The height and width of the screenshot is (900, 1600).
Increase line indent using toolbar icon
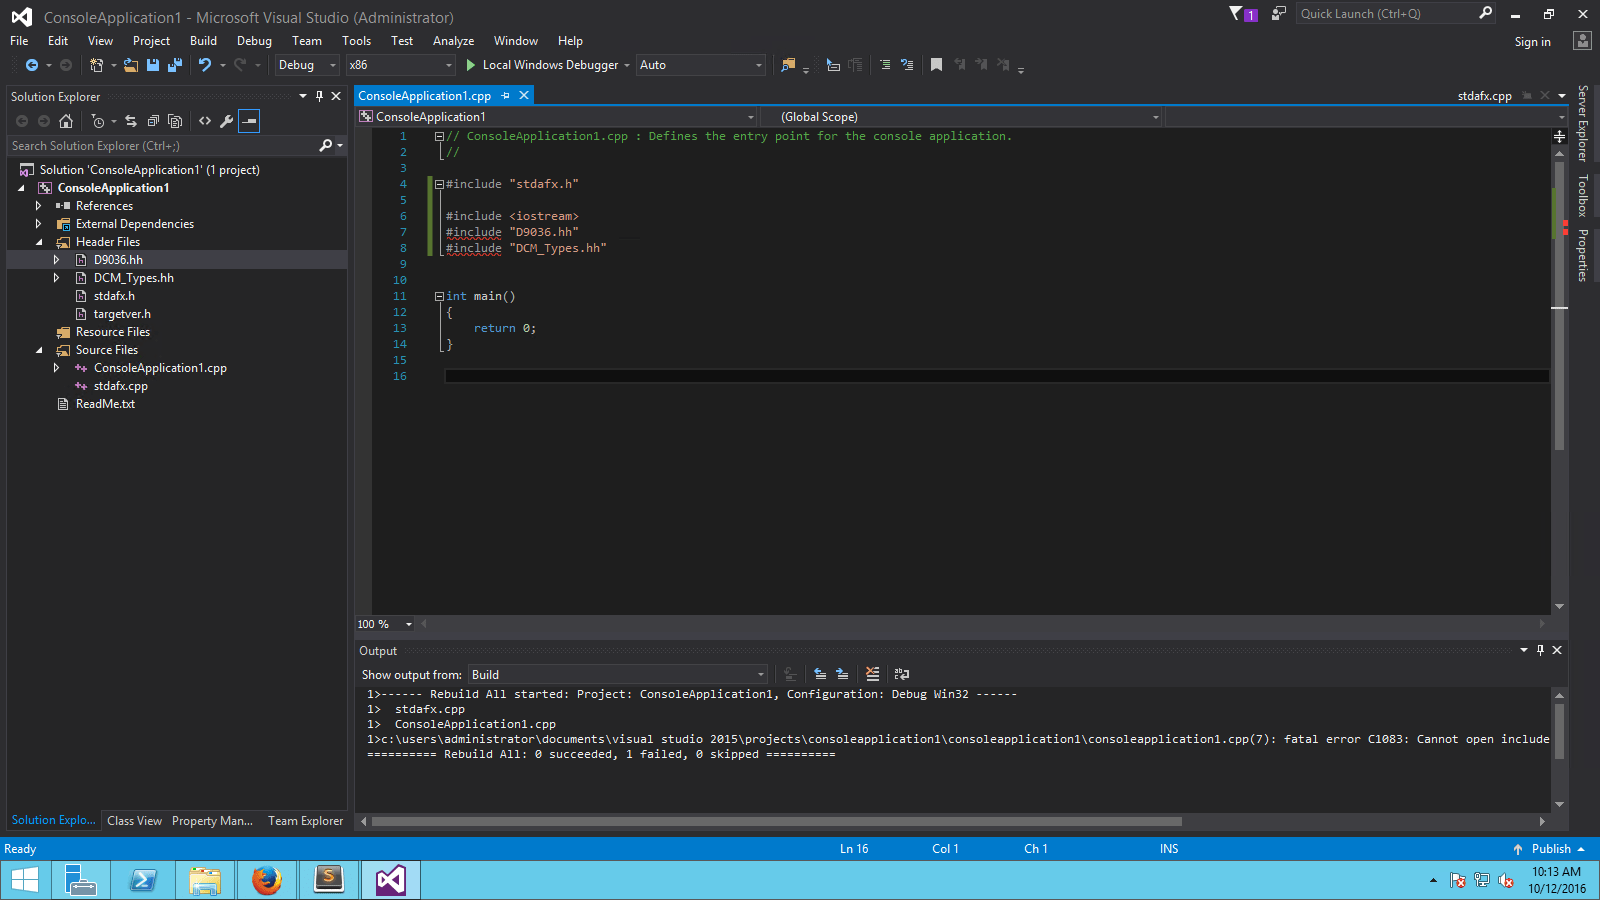pos(885,65)
